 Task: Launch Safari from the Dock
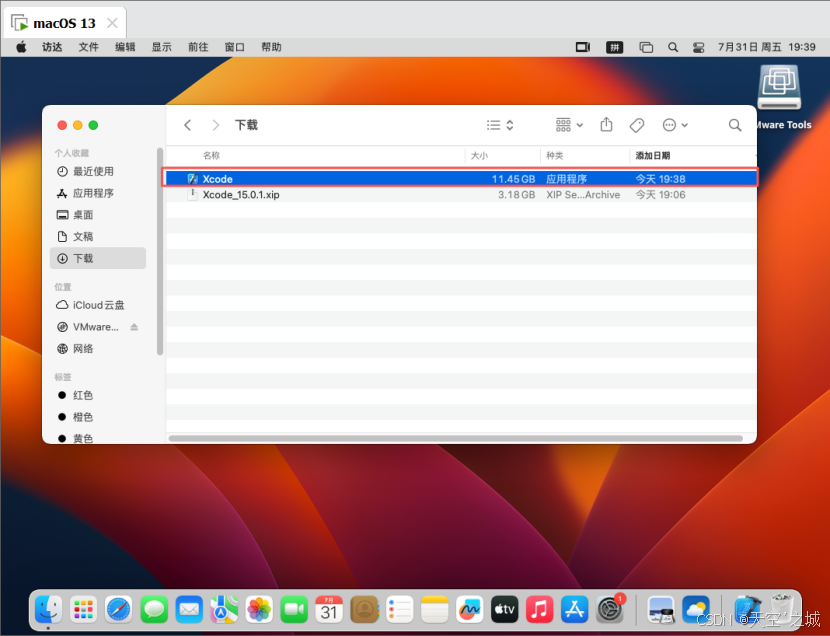click(x=119, y=610)
